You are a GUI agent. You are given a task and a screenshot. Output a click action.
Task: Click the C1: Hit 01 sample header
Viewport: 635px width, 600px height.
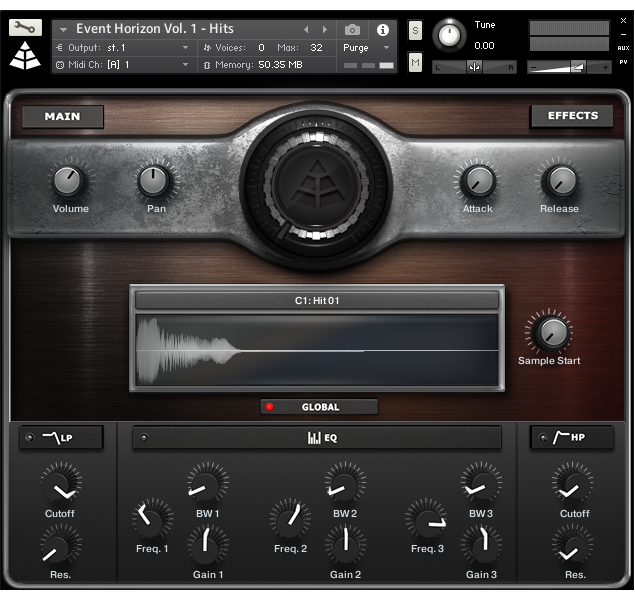pos(317,300)
